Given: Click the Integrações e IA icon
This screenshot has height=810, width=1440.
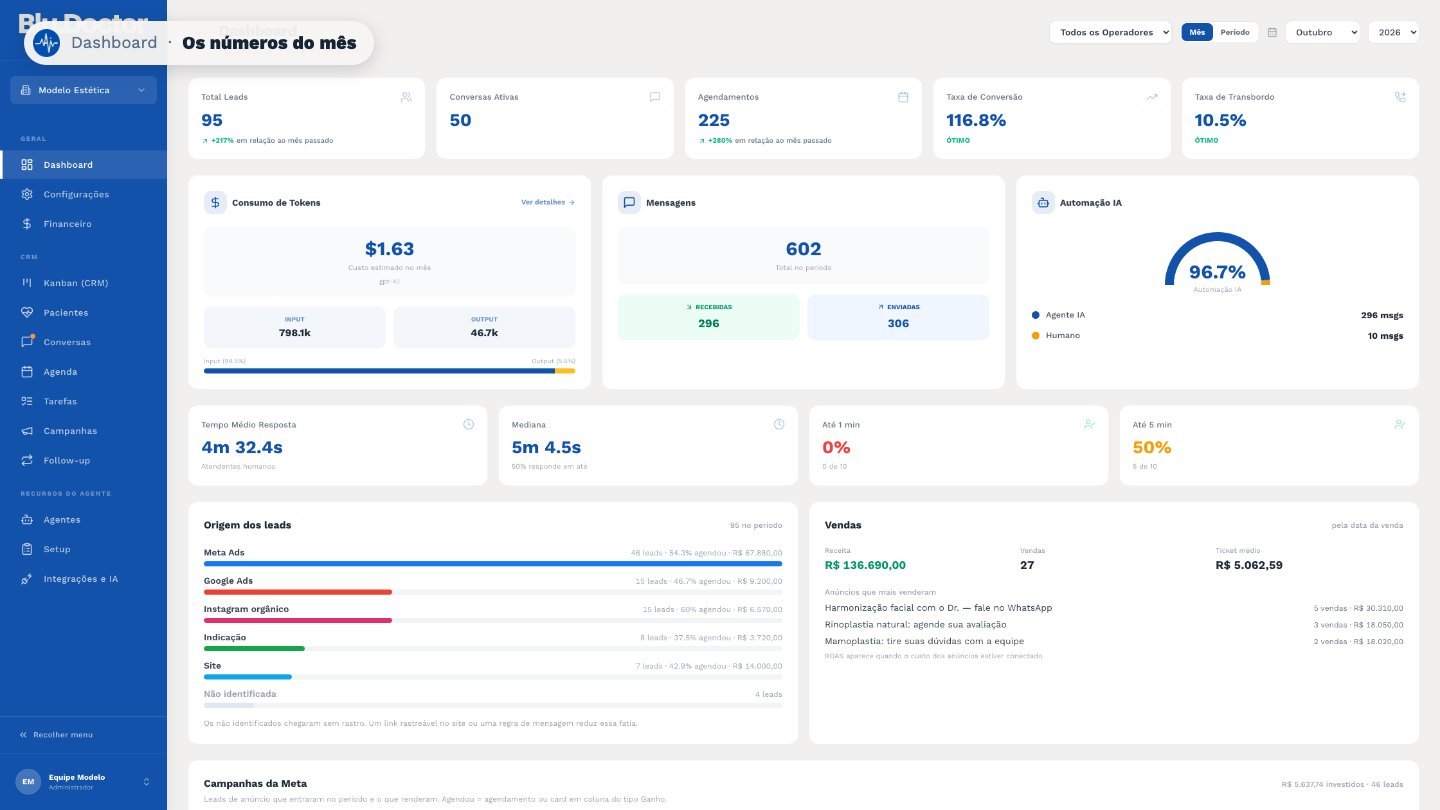Looking at the screenshot, I should coord(27,579).
